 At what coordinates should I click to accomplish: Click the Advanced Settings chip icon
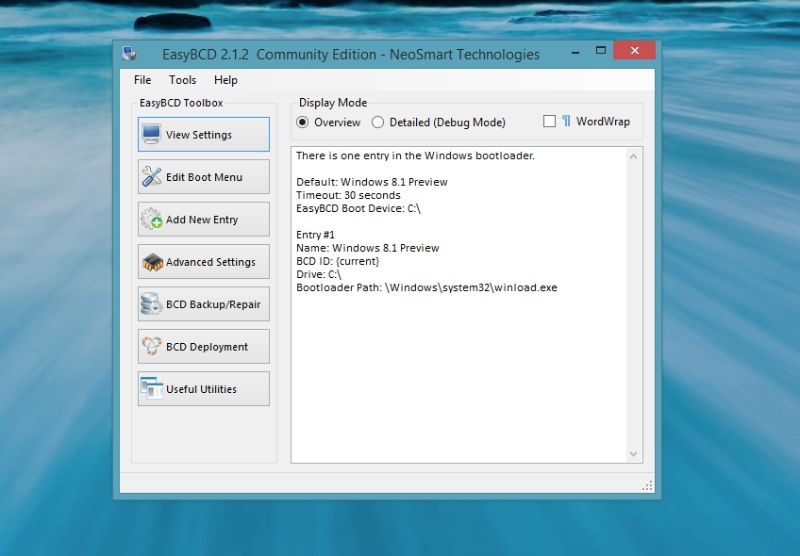(152, 262)
